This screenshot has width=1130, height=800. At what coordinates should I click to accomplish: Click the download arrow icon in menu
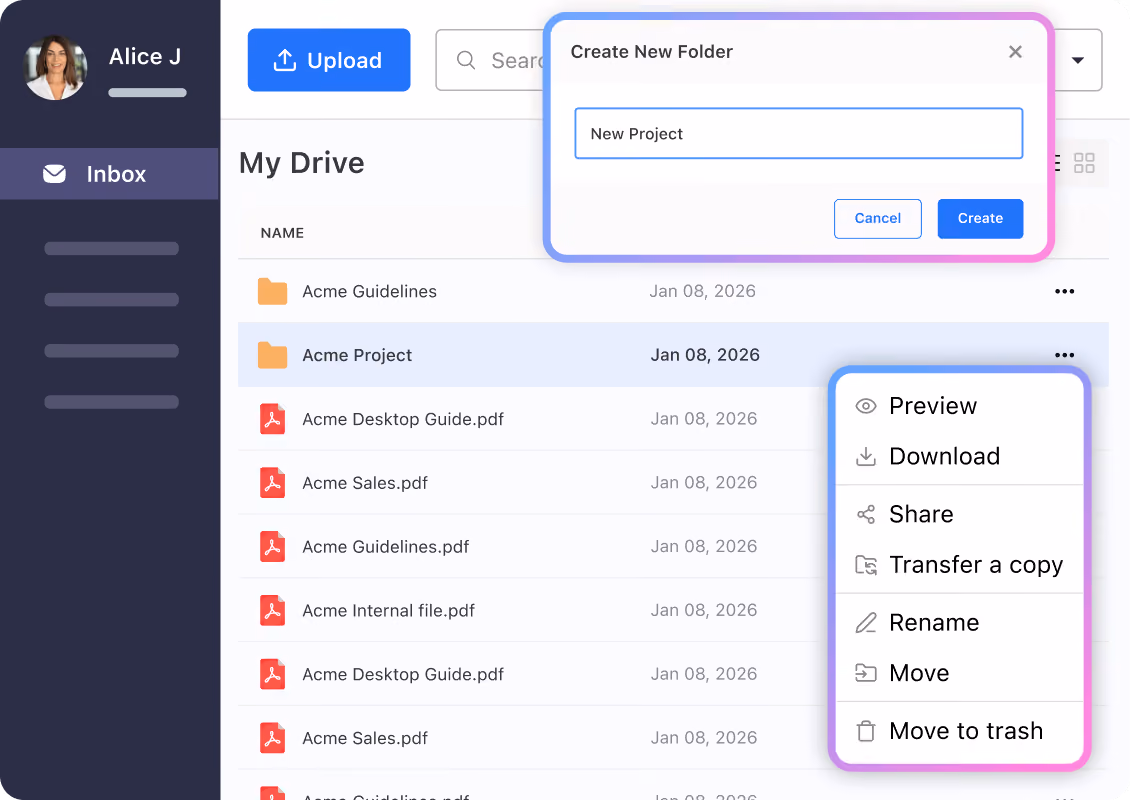866,456
